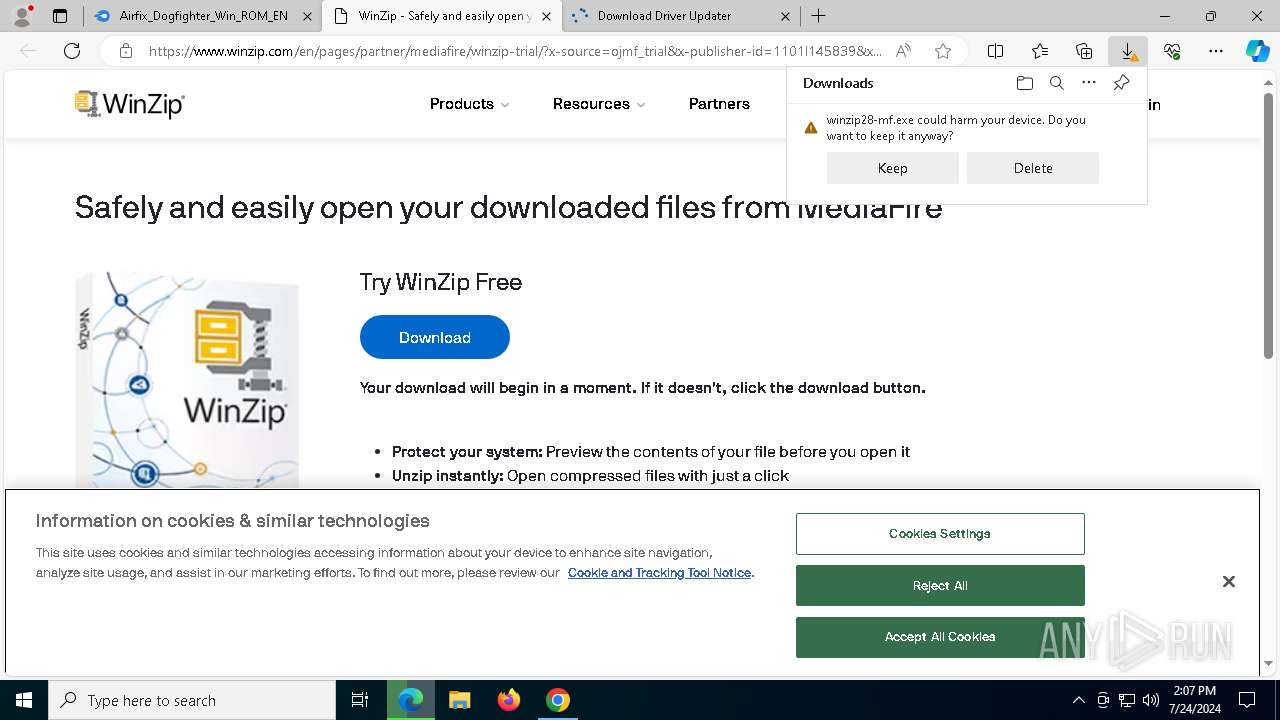This screenshot has height=720, width=1280.
Task: Open Cookies Settings
Action: pyautogui.click(x=940, y=534)
